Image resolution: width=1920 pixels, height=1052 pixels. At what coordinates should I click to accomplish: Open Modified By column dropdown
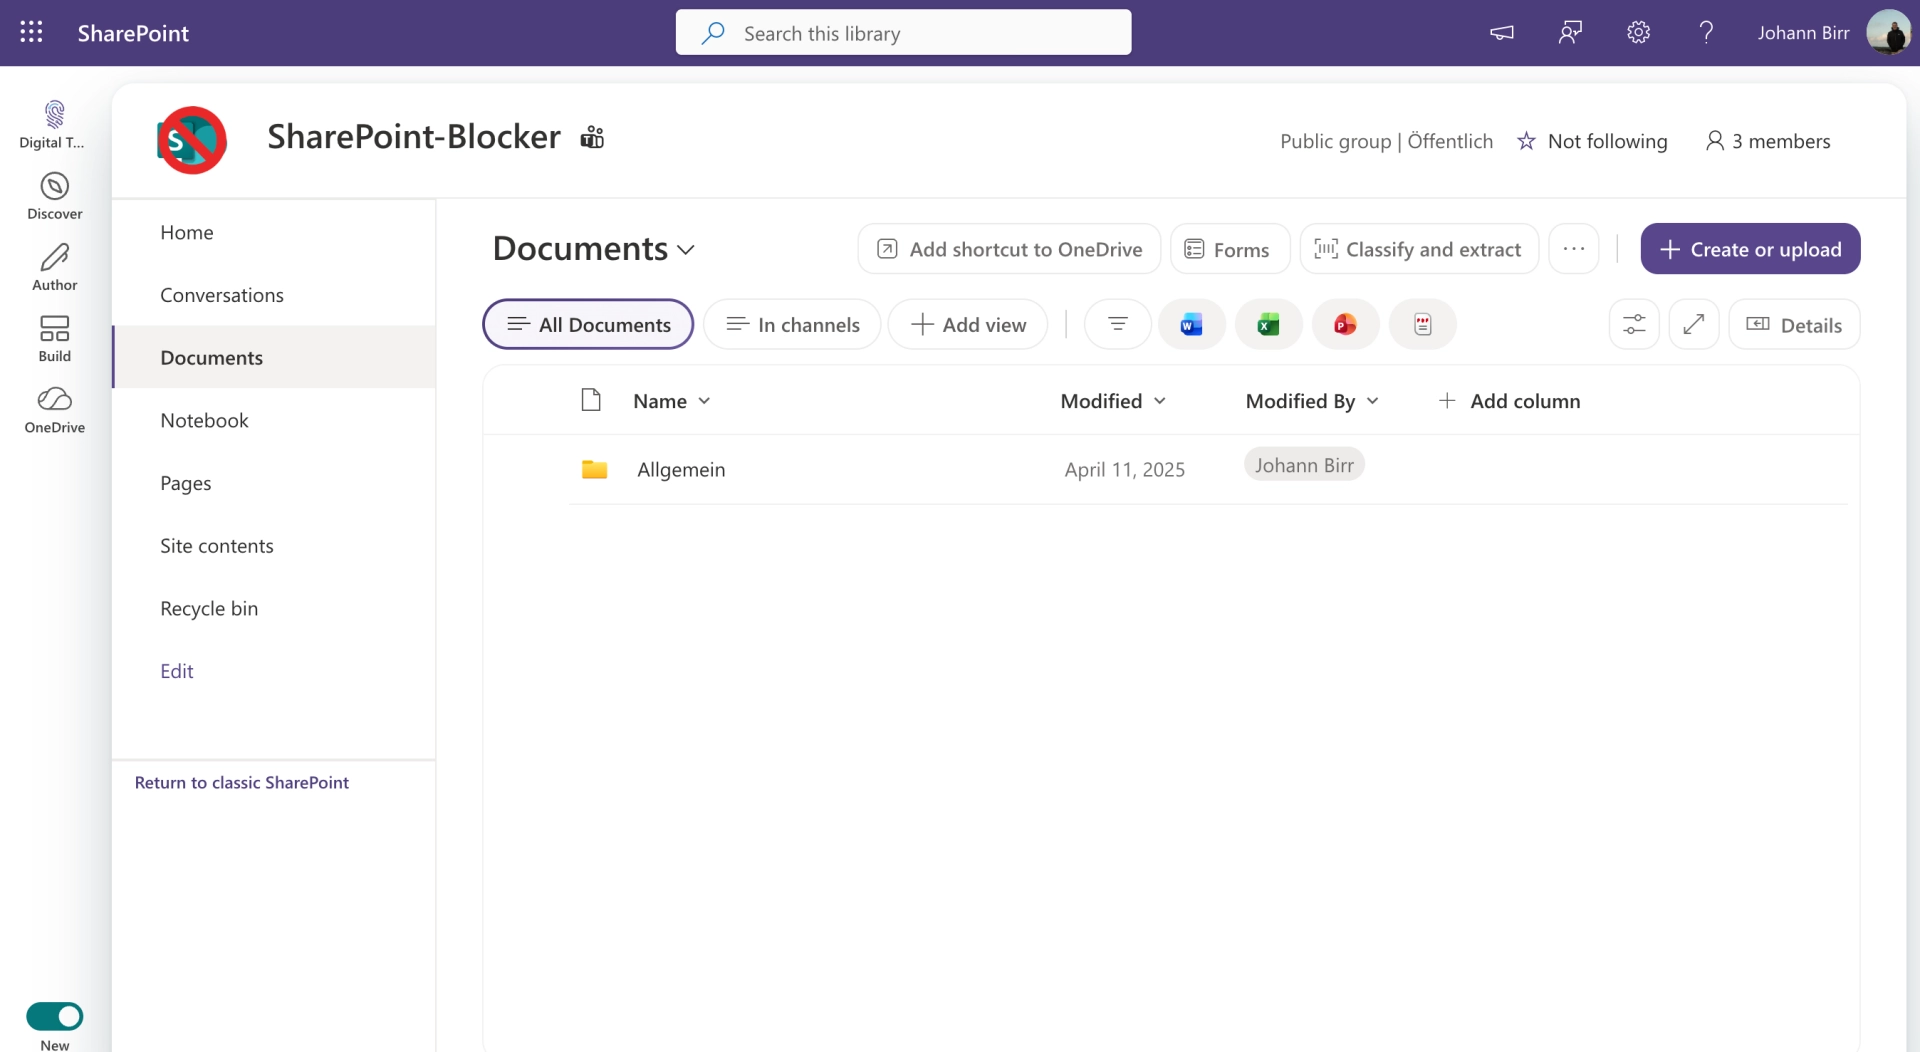(1372, 400)
